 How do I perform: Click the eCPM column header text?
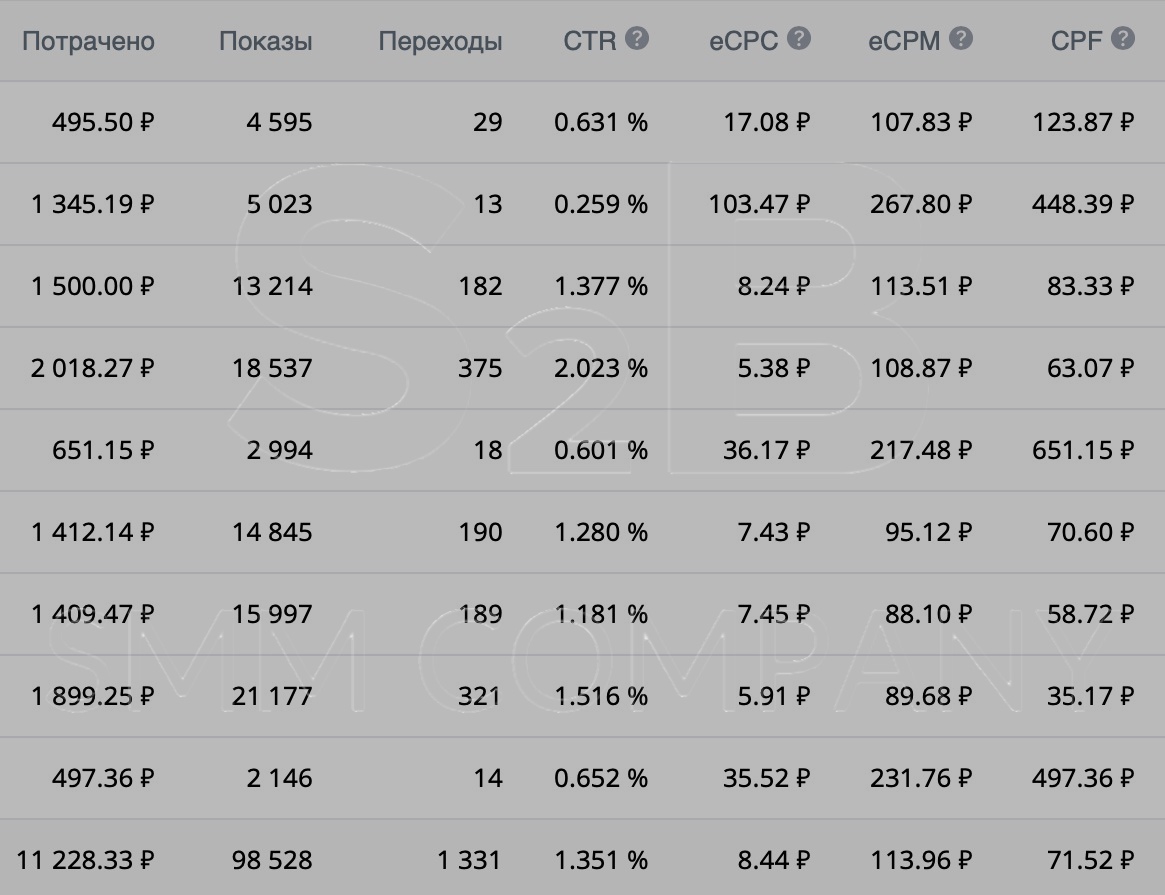(904, 41)
